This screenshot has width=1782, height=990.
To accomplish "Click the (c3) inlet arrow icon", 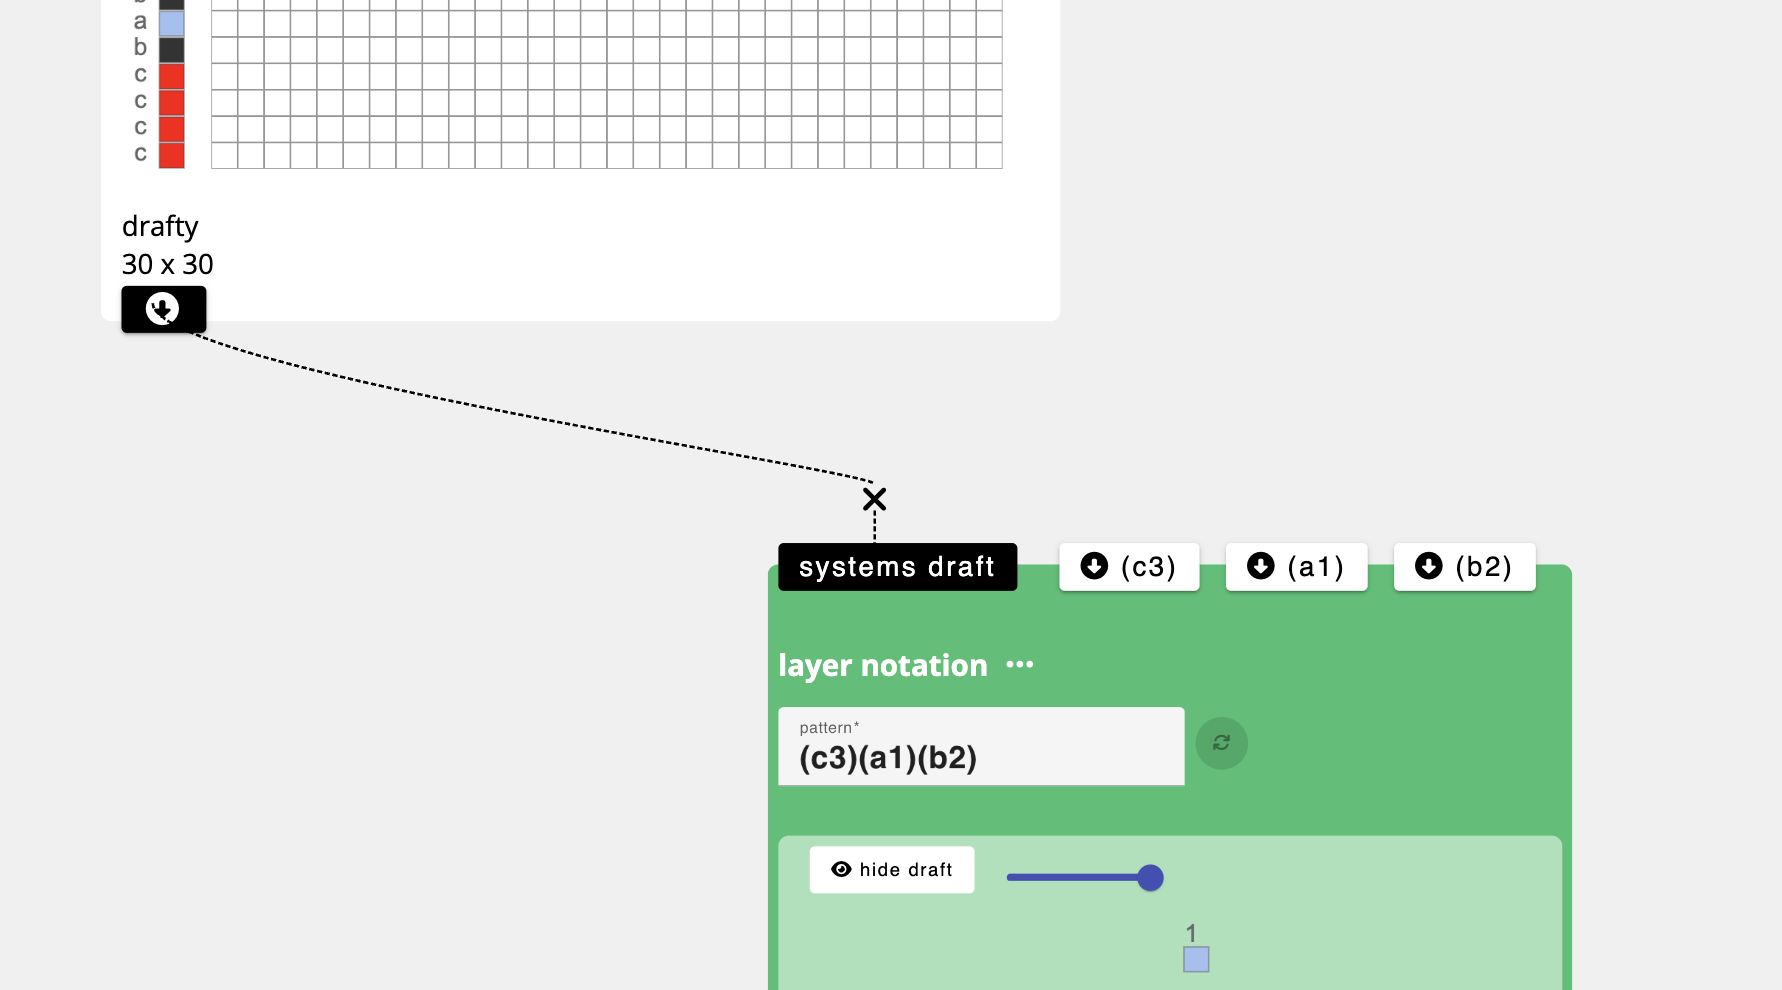I will coord(1094,566).
